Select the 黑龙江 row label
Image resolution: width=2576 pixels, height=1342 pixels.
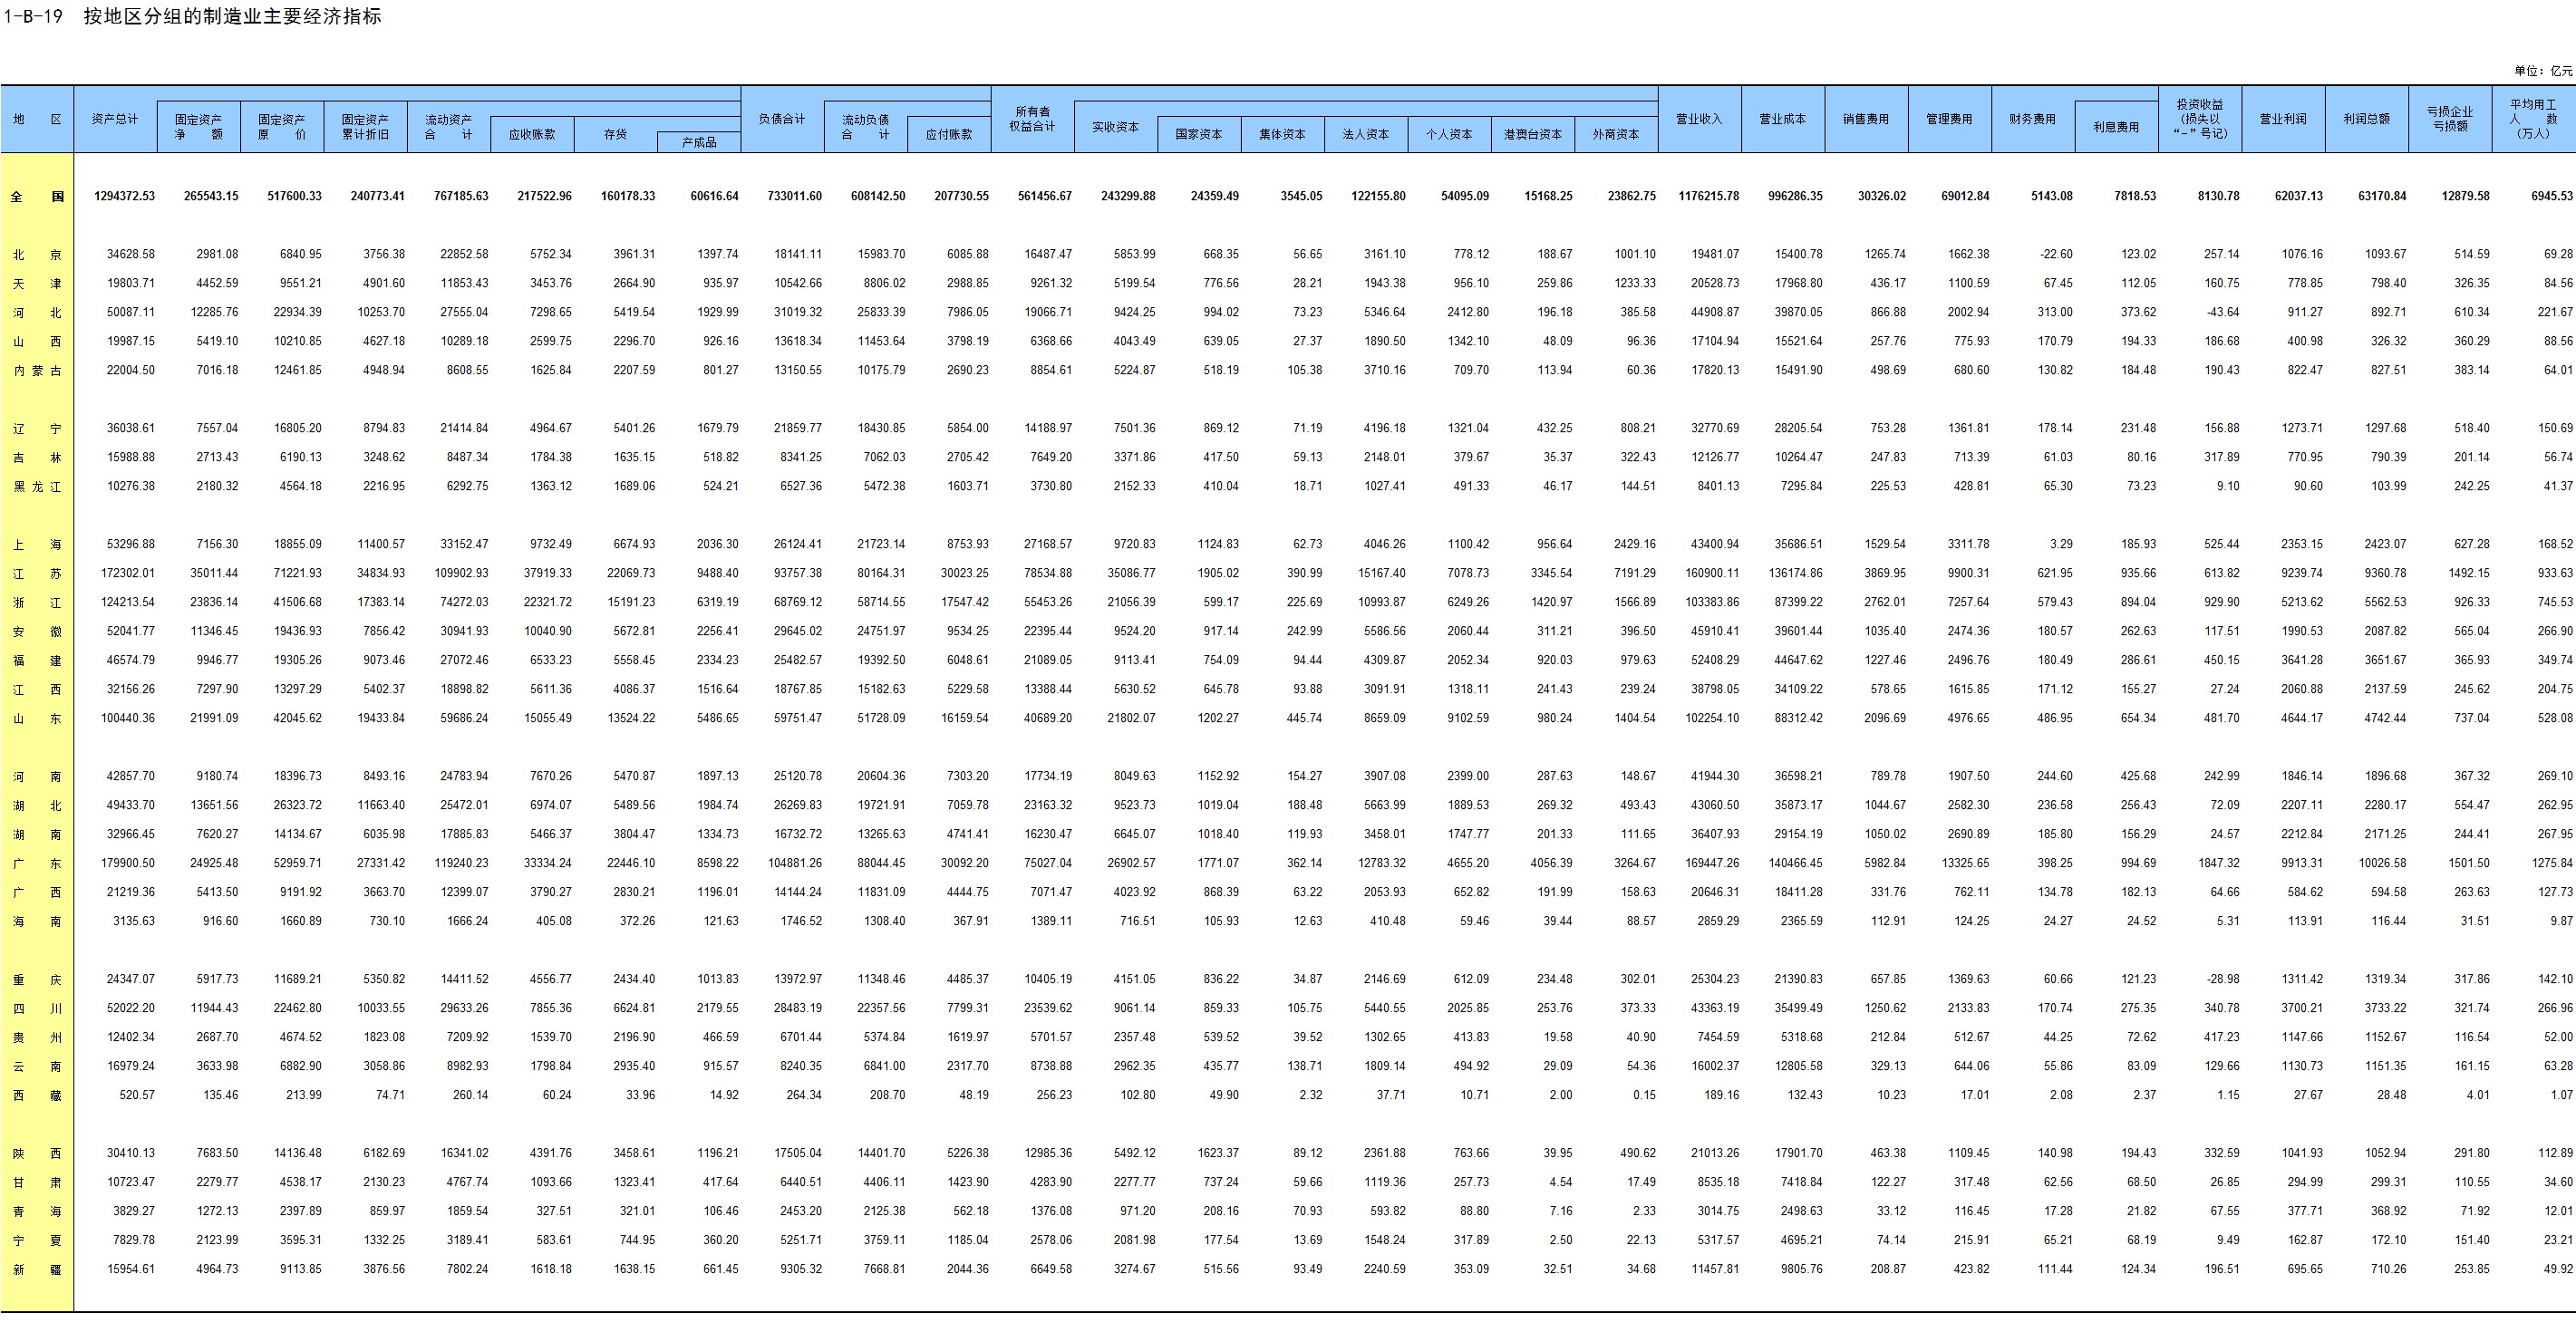click(x=37, y=487)
